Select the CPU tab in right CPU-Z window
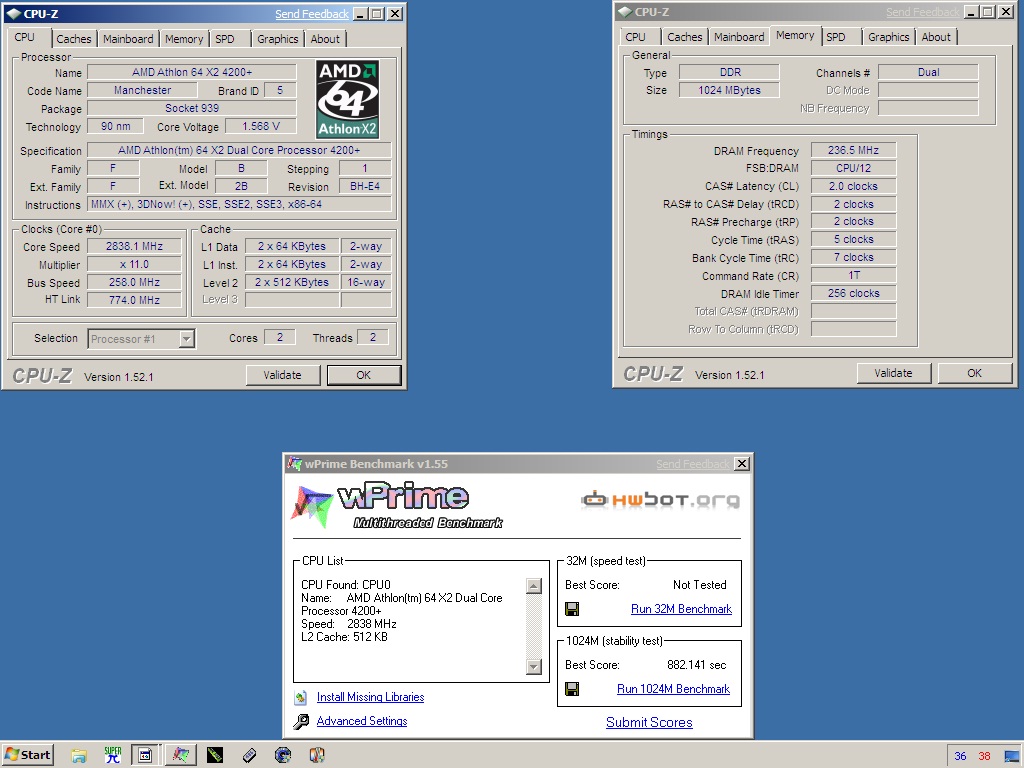The width and height of the screenshot is (1024, 768). coord(635,37)
